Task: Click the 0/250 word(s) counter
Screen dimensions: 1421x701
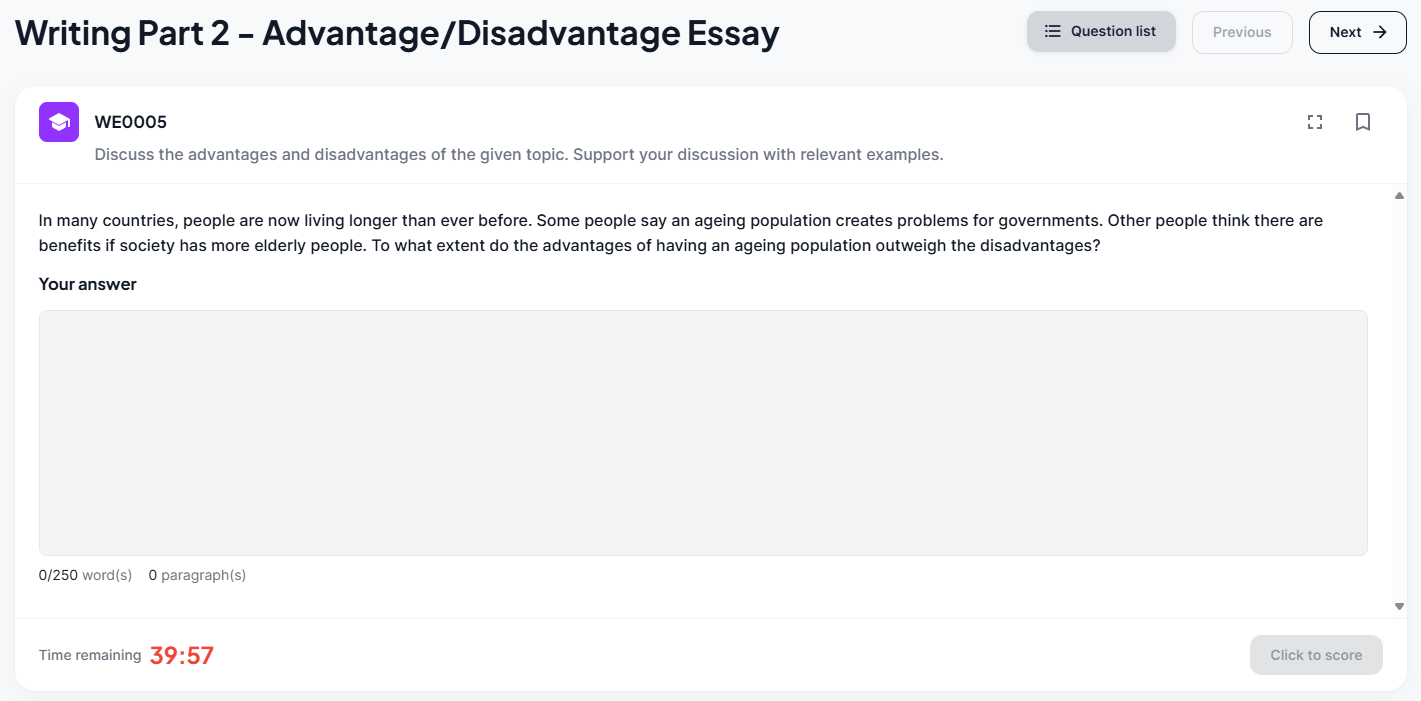Action: tap(85, 575)
